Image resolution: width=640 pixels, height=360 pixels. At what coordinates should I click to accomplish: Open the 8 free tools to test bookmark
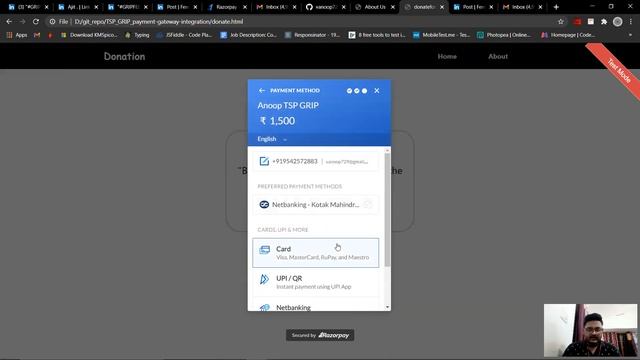pyautogui.click(x=377, y=35)
